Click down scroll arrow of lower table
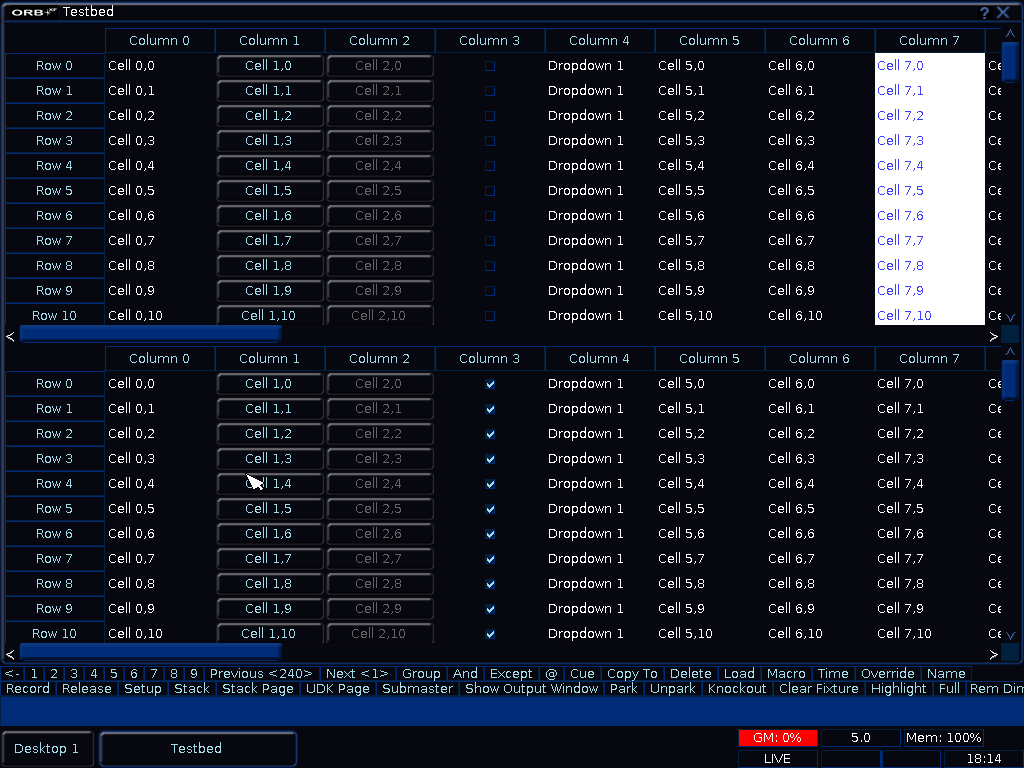This screenshot has width=1024, height=768. click(1010, 634)
